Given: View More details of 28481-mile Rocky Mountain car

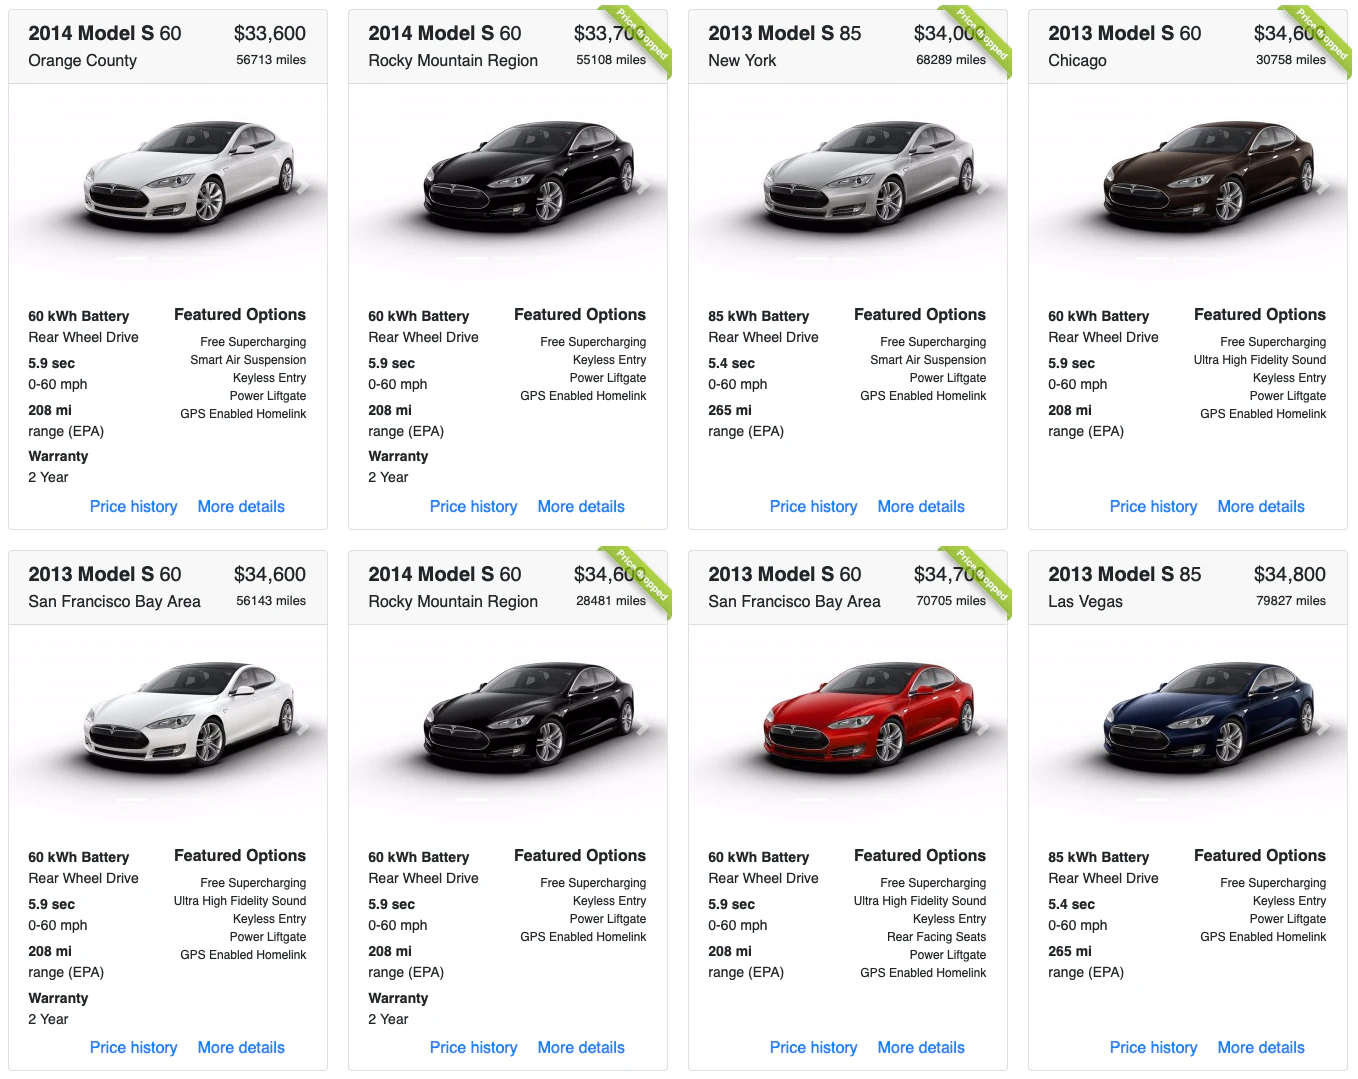Looking at the screenshot, I should coord(581,1047).
